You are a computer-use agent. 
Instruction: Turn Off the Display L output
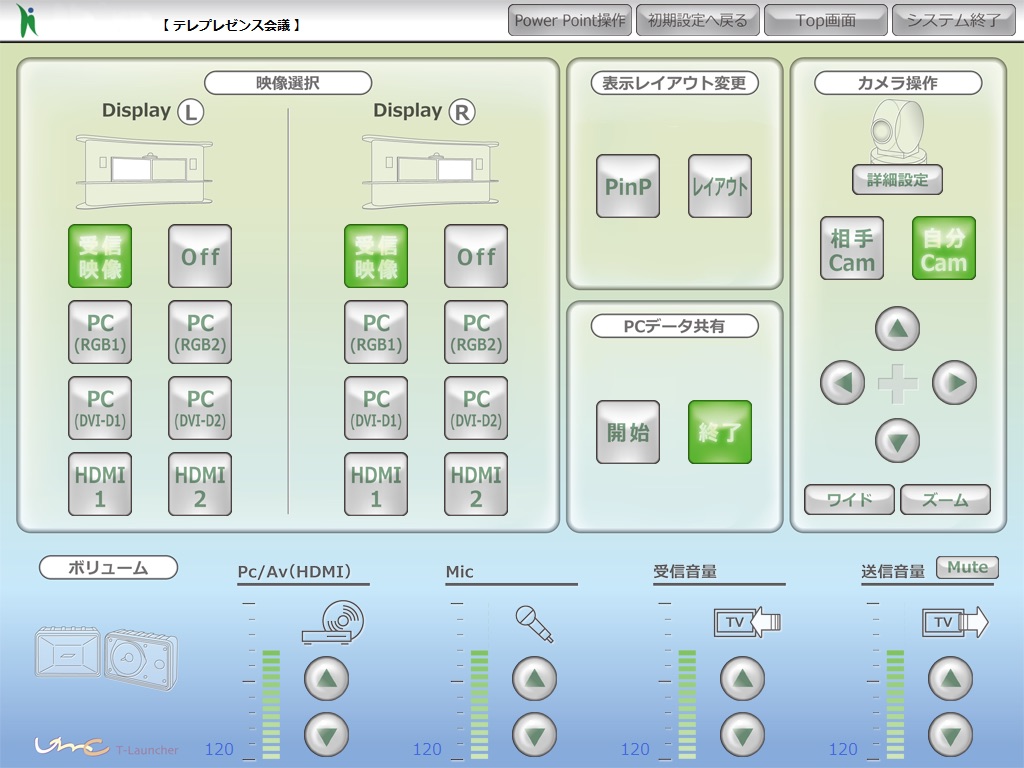(200, 256)
